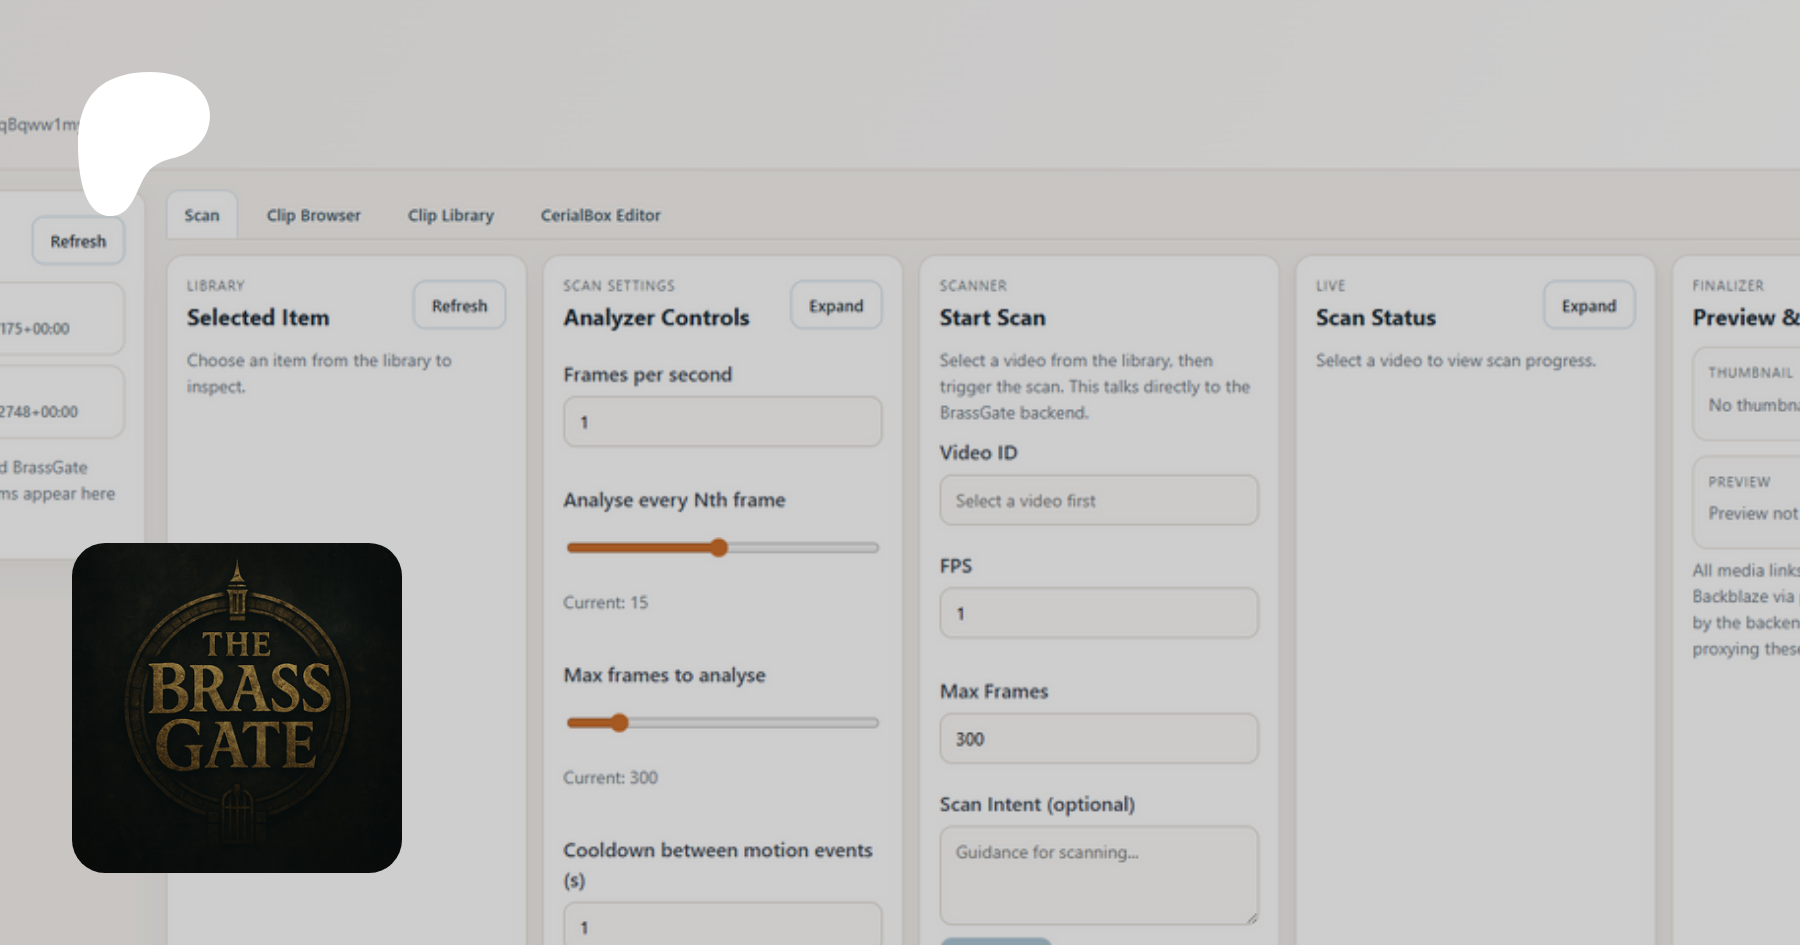1800x945 pixels.
Task: Select the library item ending 2748+00:00
Action: click(x=60, y=411)
